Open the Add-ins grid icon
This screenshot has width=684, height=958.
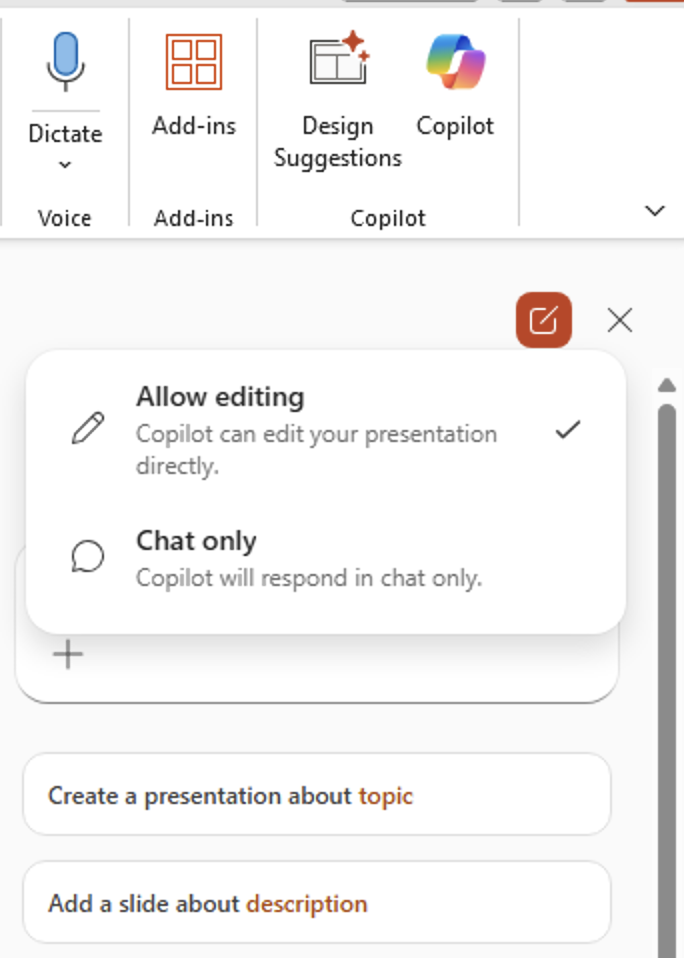tap(193, 62)
